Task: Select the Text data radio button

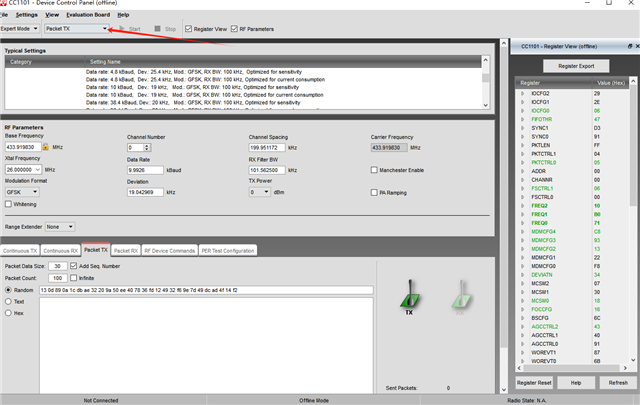Action: tap(8, 301)
